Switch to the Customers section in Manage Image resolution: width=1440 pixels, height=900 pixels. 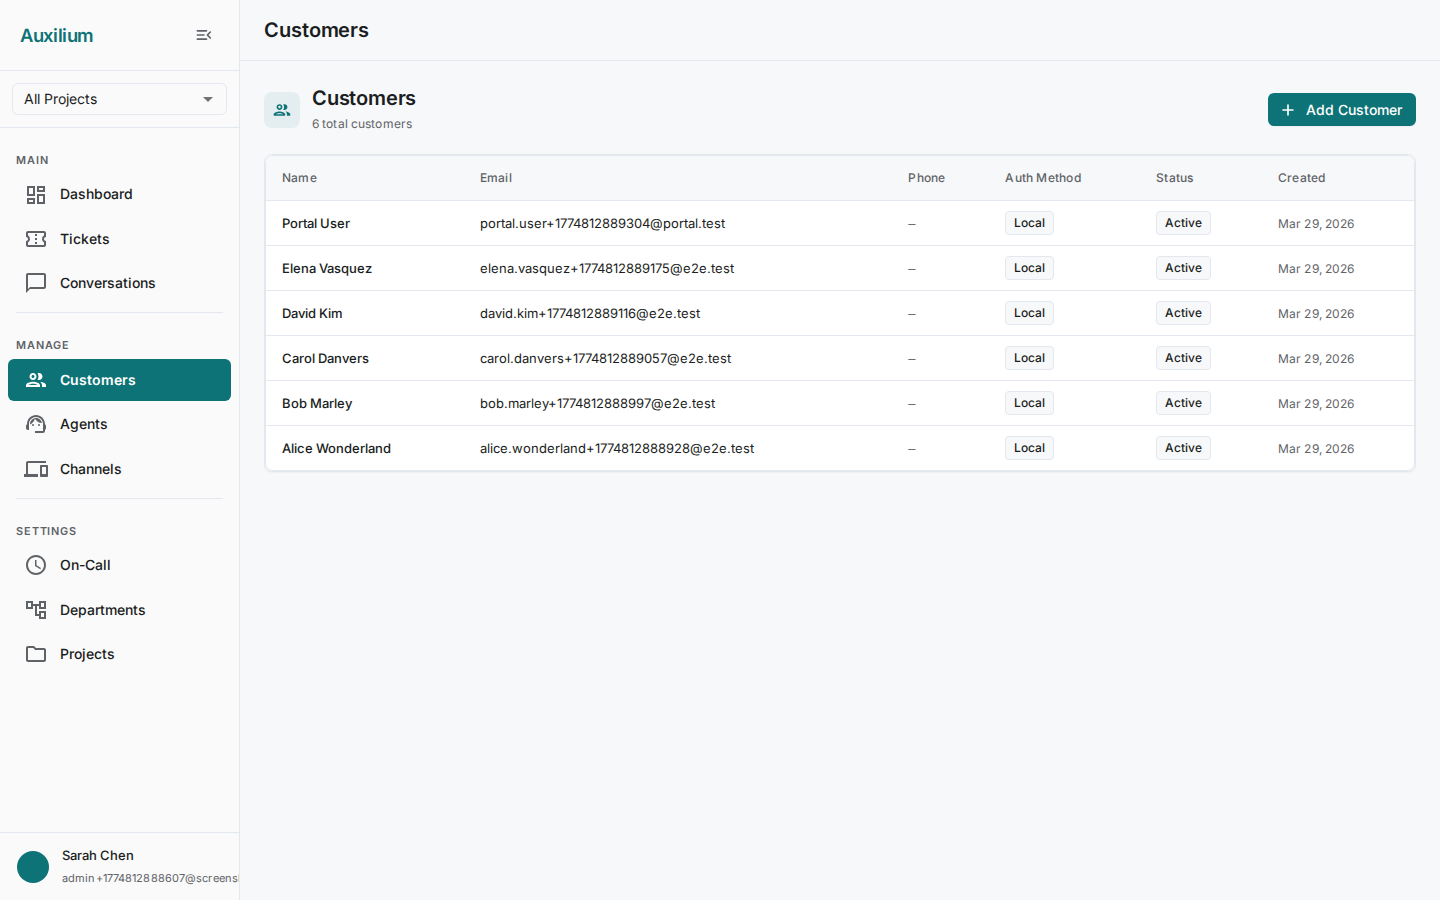(x=97, y=380)
